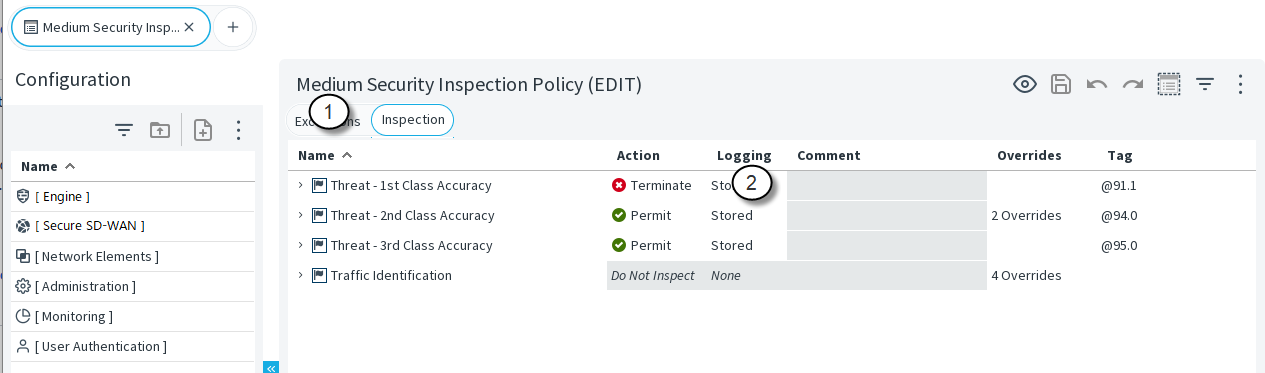Screen dimensions: 1265x373
Task: Click the dashed selection list icon
Action: (1168, 84)
